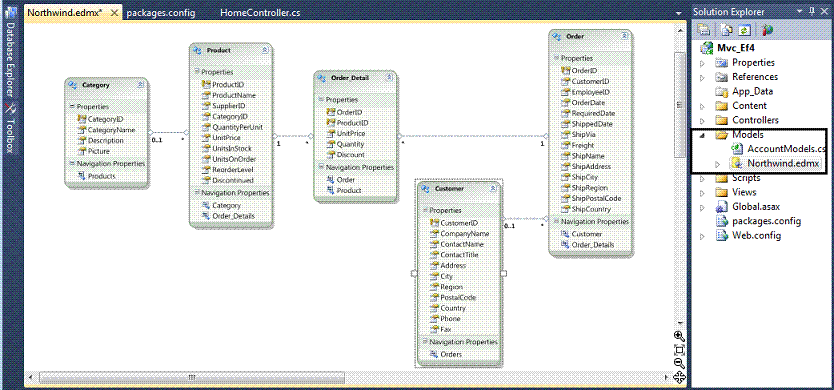Select Product navigation property in Order_Detail
The height and width of the screenshot is (390, 834).
[349, 190]
